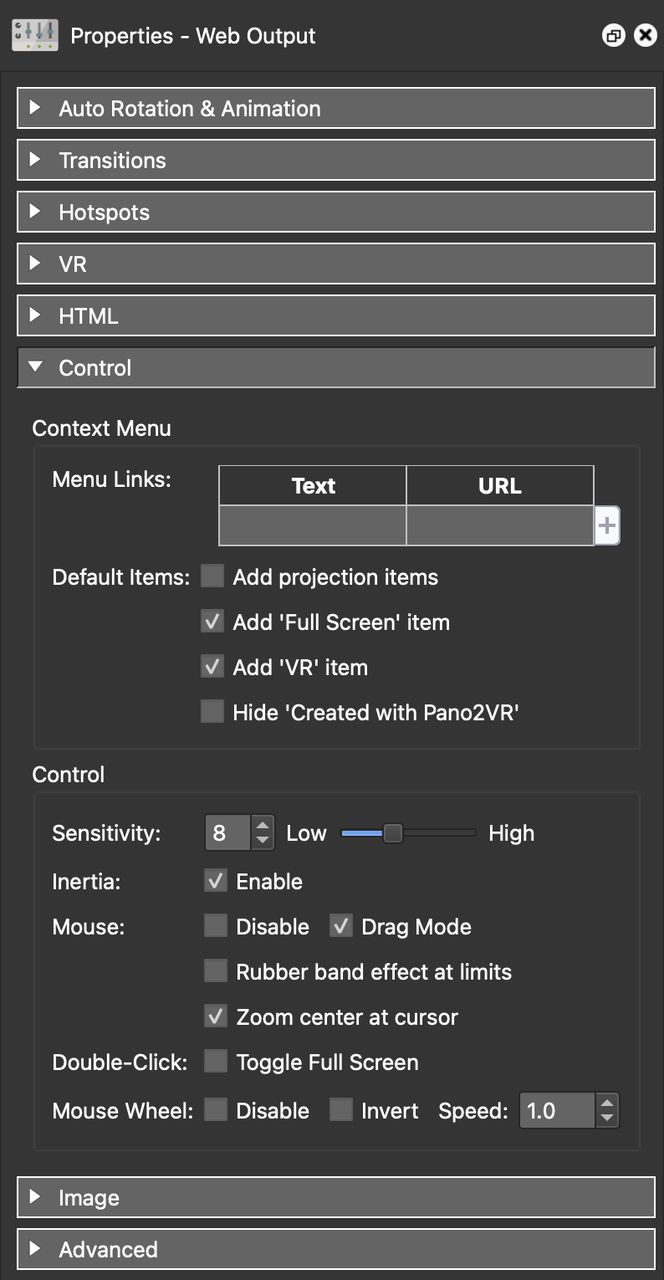
Task: Click the 'Default Items:' label
Action: 121,577
